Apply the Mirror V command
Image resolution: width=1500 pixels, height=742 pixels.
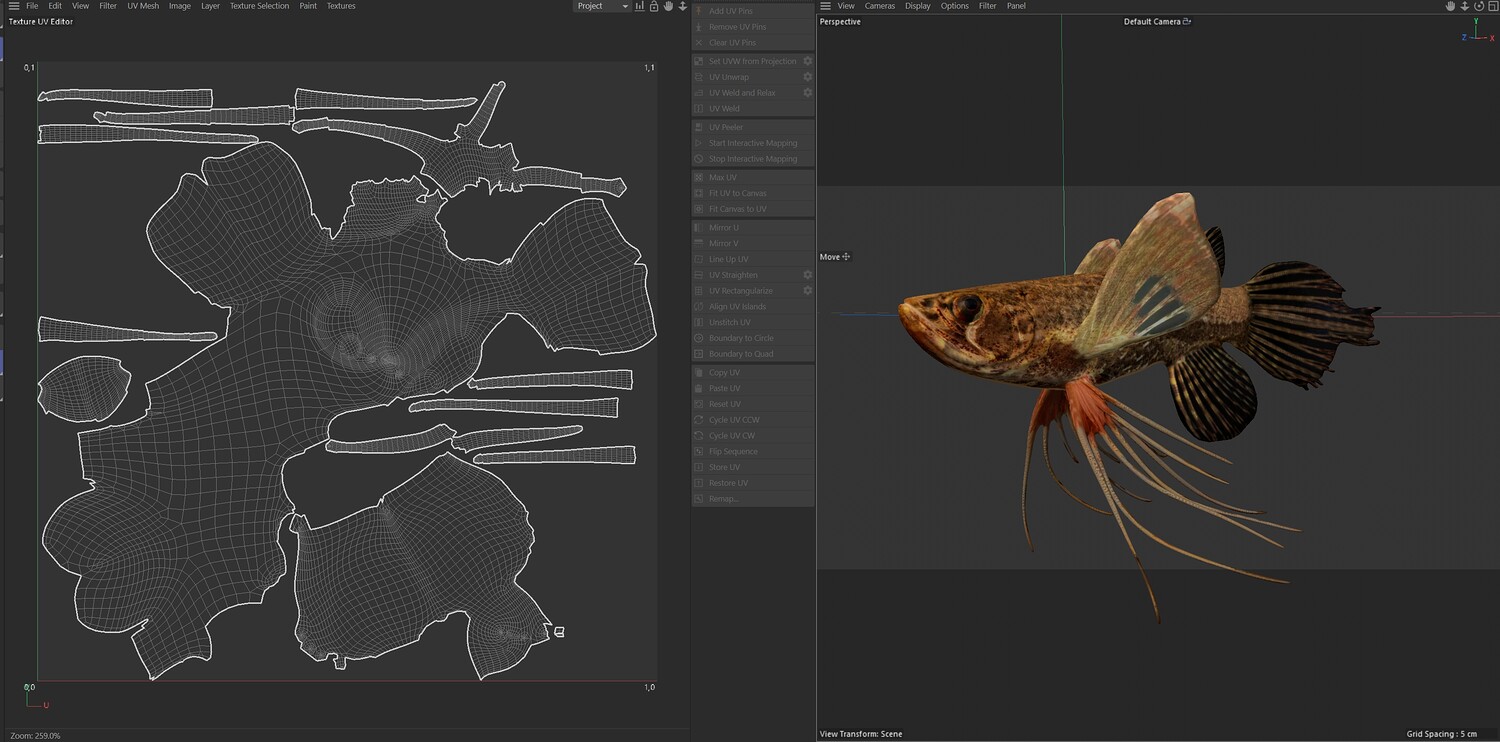pyautogui.click(x=753, y=244)
